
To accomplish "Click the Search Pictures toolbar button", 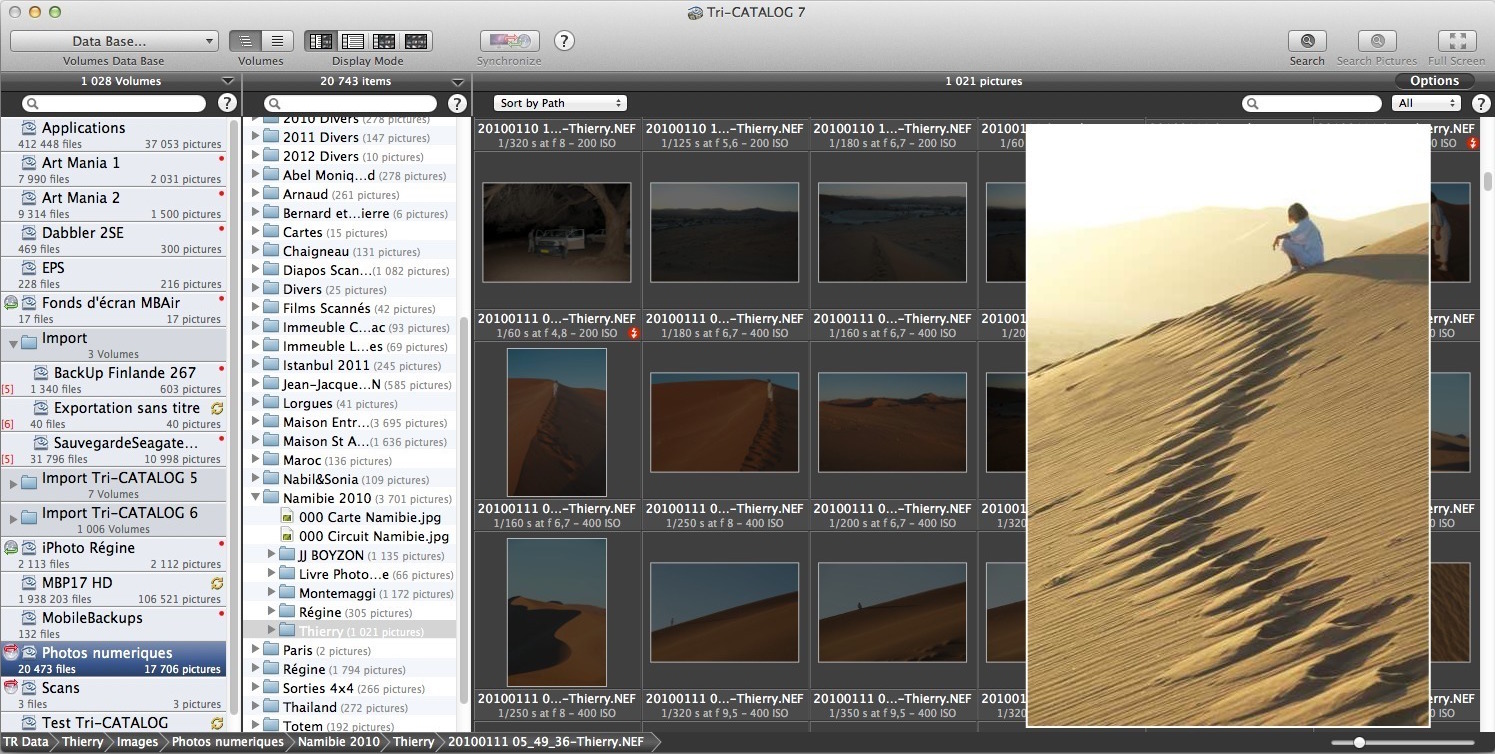I will 1377,41.
